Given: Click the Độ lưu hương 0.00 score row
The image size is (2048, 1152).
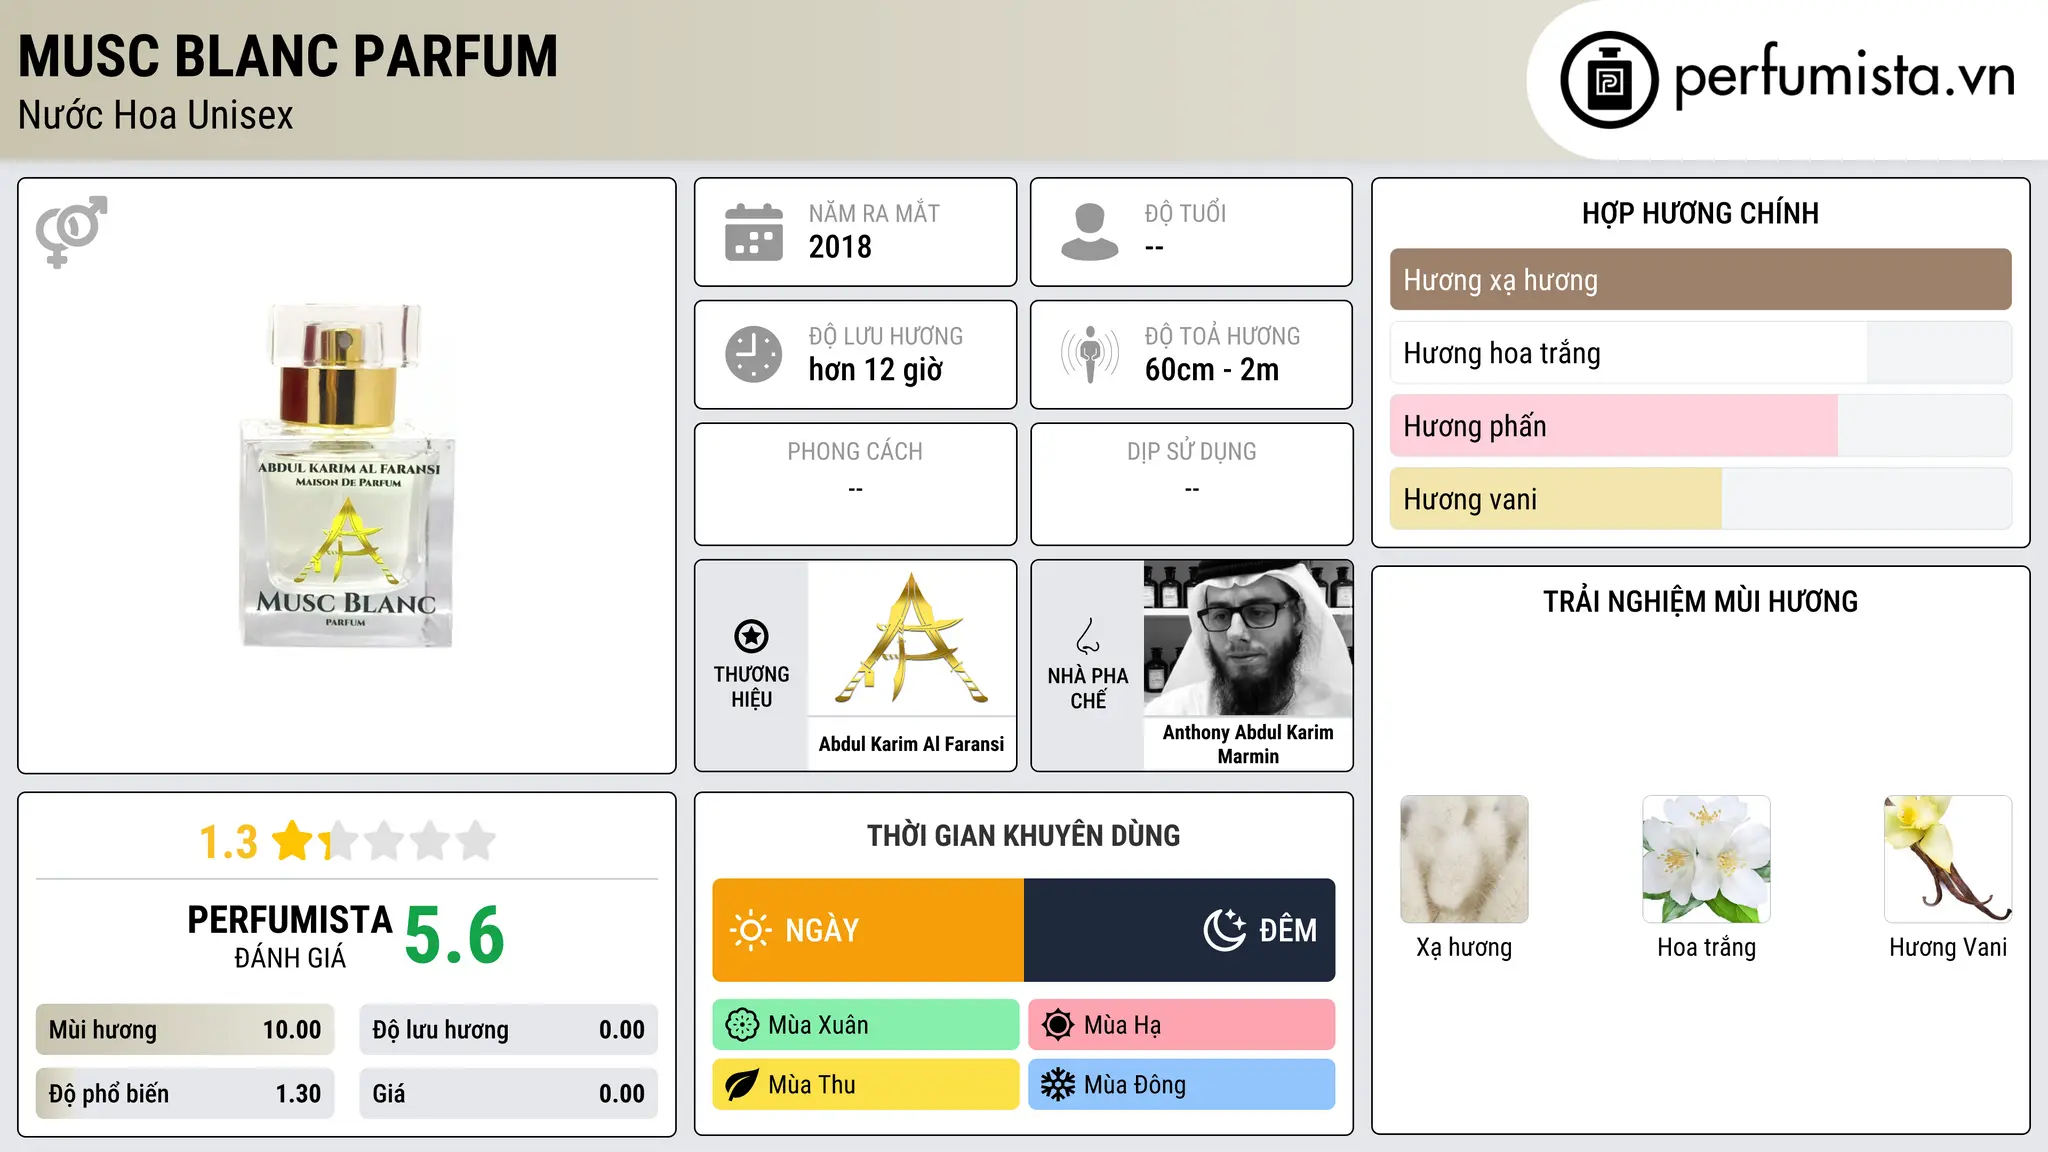Looking at the screenshot, I should point(508,1030).
